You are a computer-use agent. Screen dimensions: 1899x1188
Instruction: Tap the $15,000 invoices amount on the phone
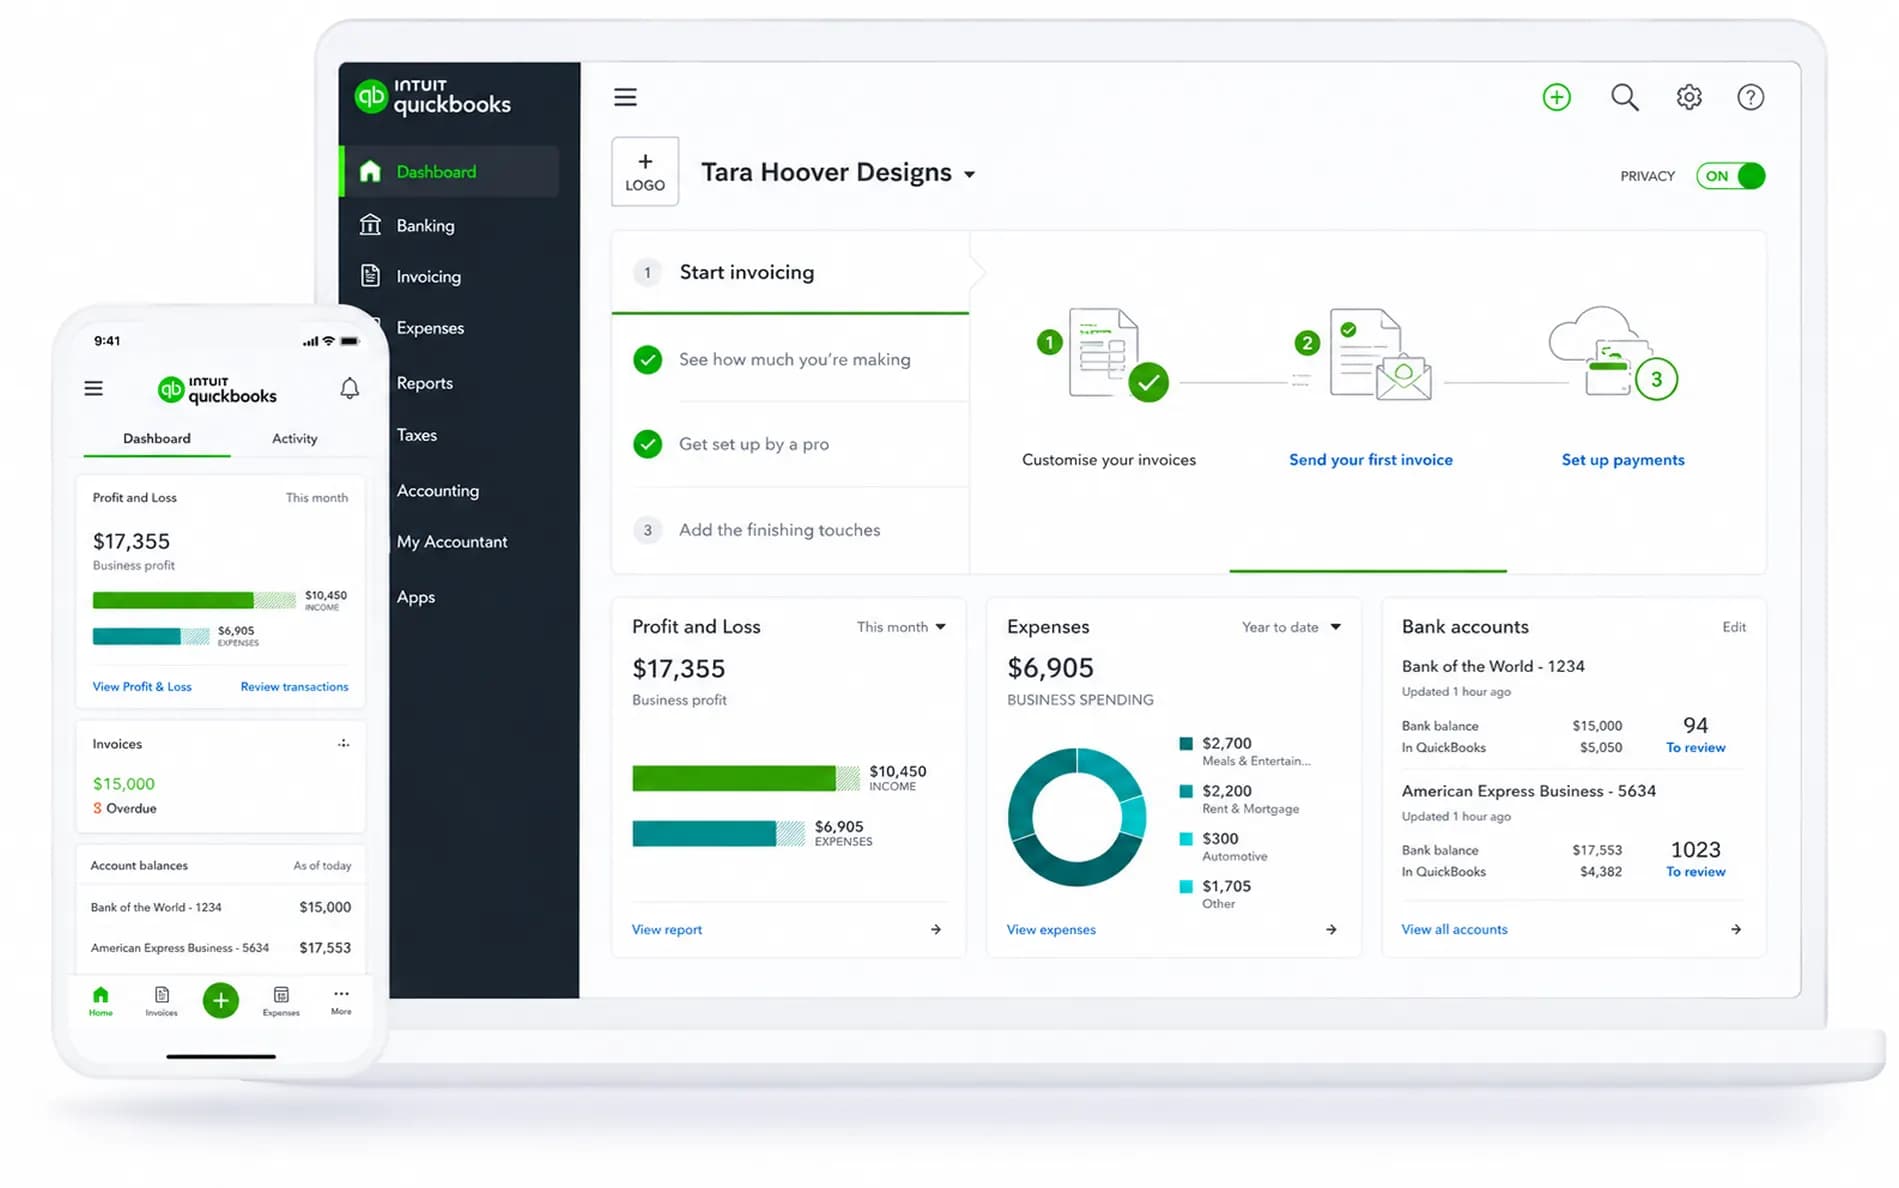tap(124, 784)
